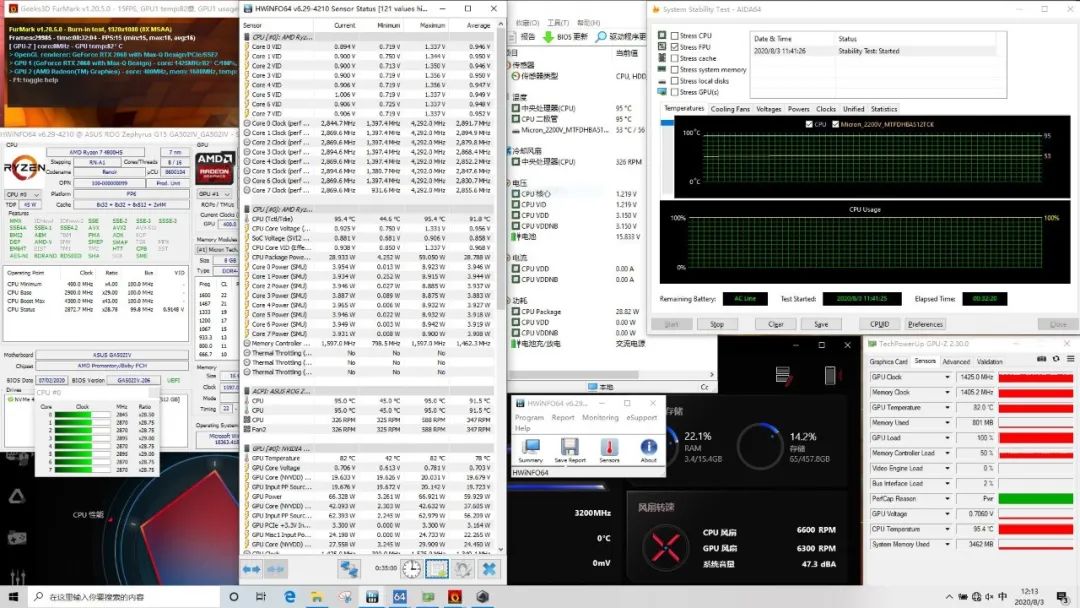Switch to Voltages tab in AIDA64
The height and width of the screenshot is (608, 1080).
(x=769, y=109)
